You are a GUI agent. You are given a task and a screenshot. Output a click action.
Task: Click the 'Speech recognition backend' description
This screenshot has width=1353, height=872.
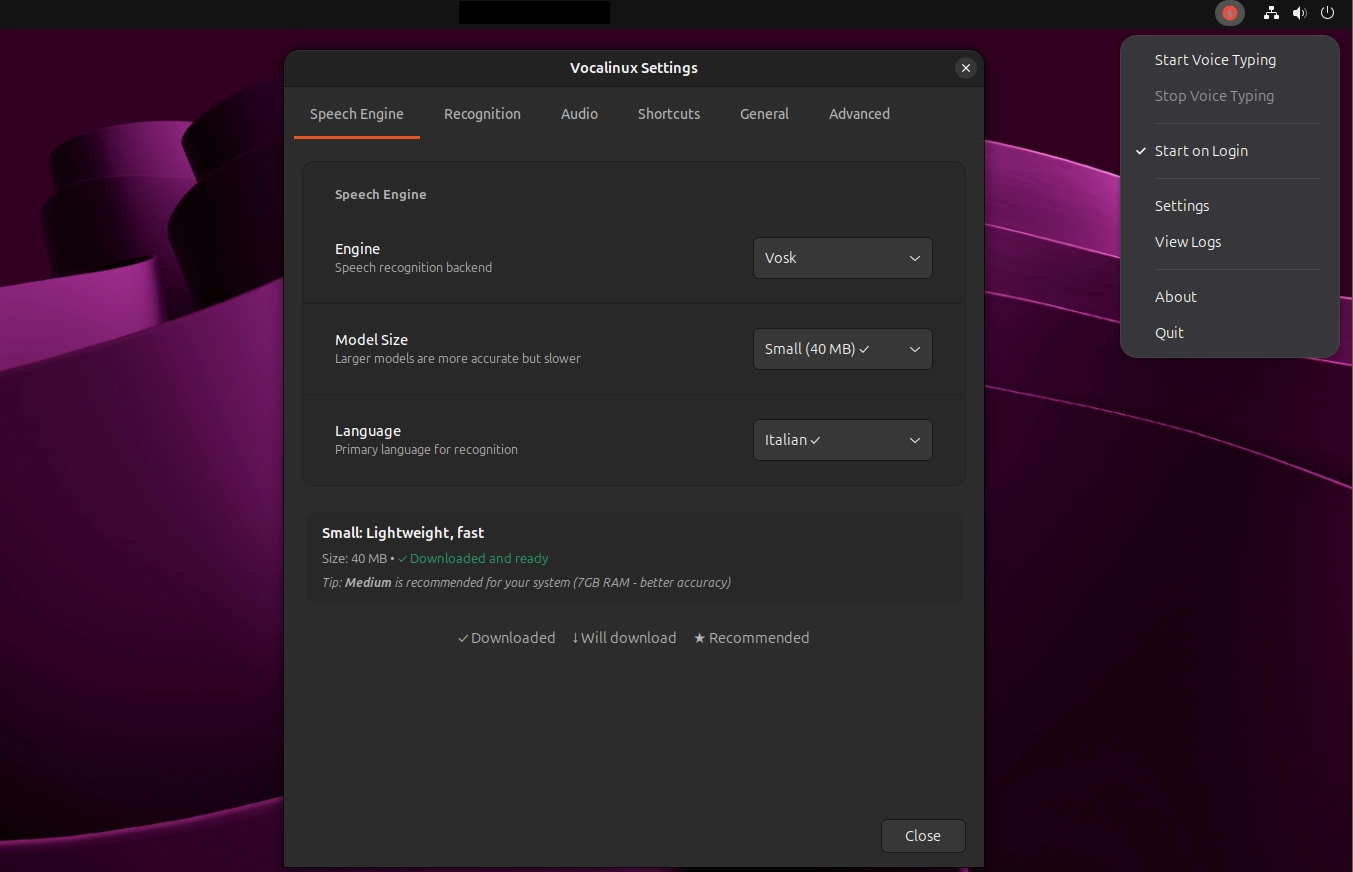coord(413,268)
